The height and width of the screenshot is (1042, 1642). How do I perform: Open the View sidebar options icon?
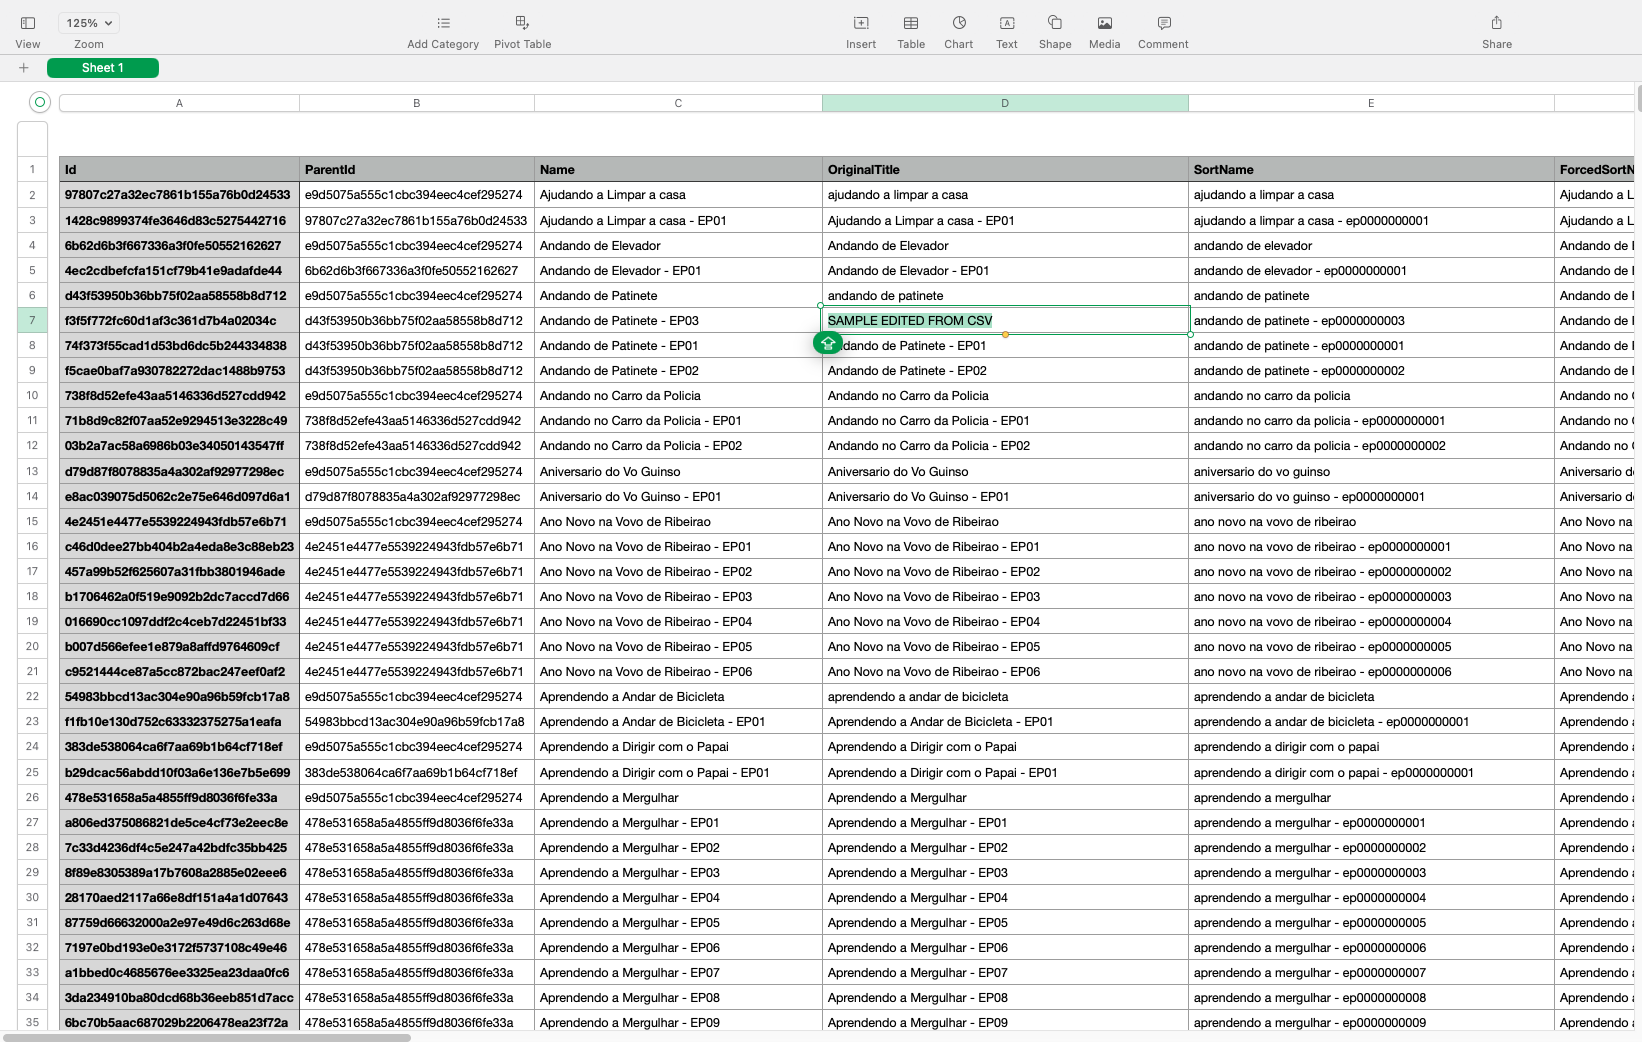pos(28,23)
